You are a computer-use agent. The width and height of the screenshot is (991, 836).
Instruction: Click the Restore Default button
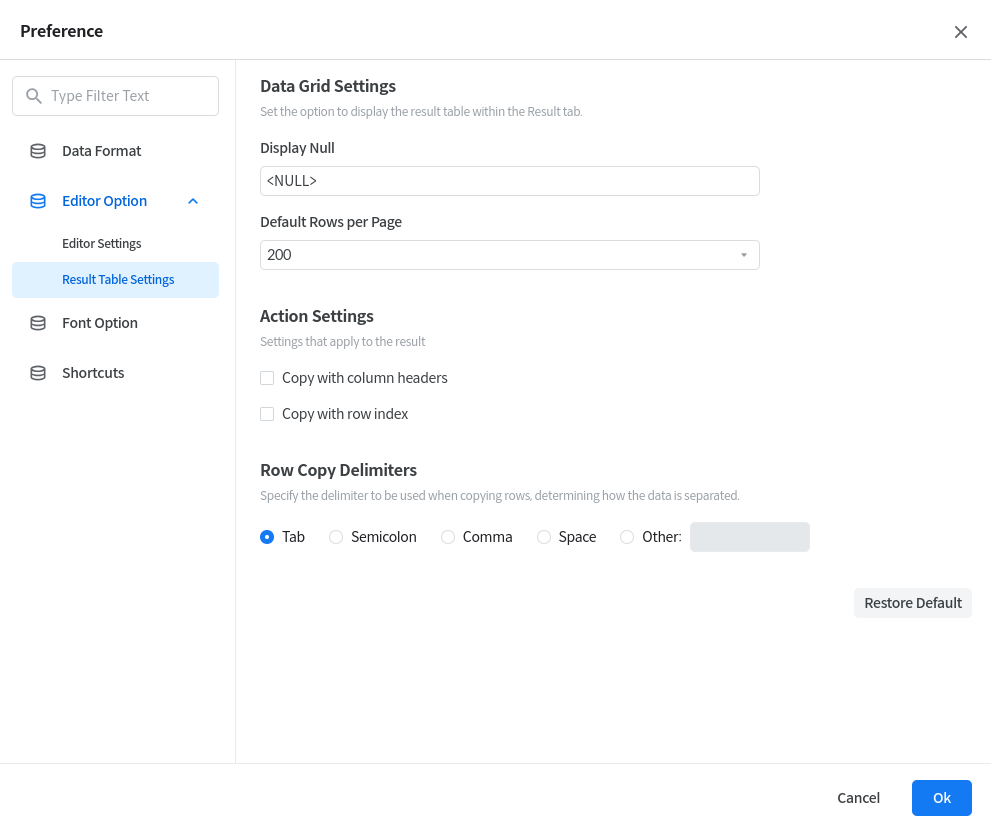[912, 603]
